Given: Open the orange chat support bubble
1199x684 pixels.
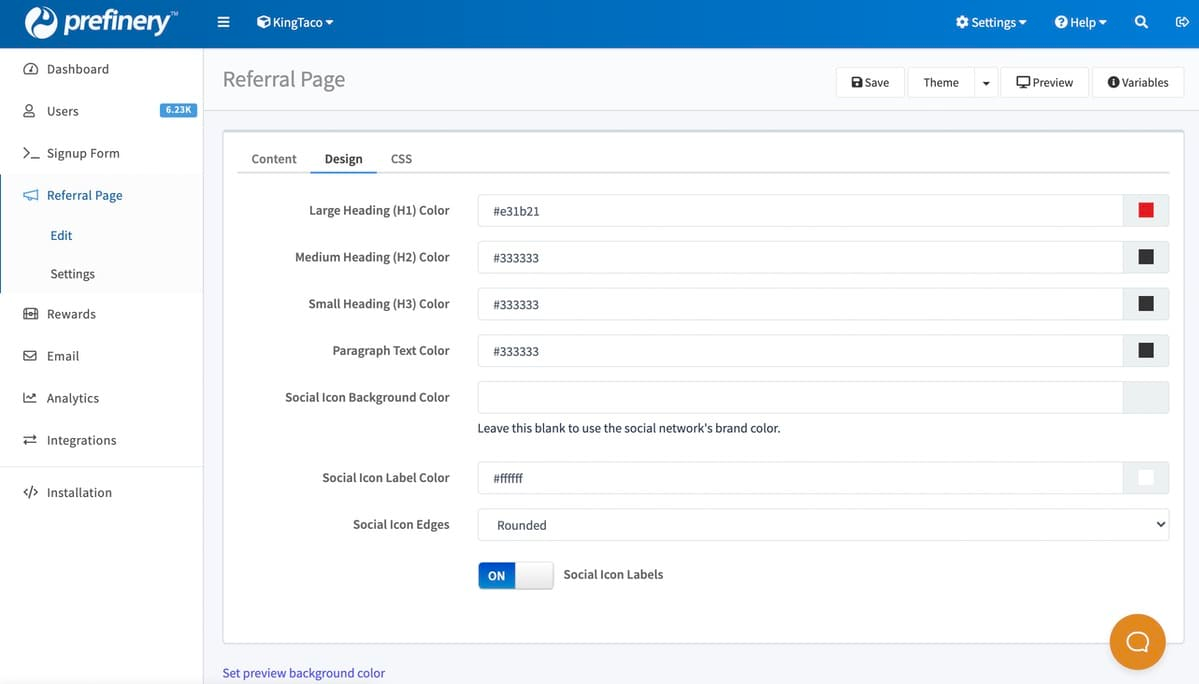Looking at the screenshot, I should point(1137,641).
